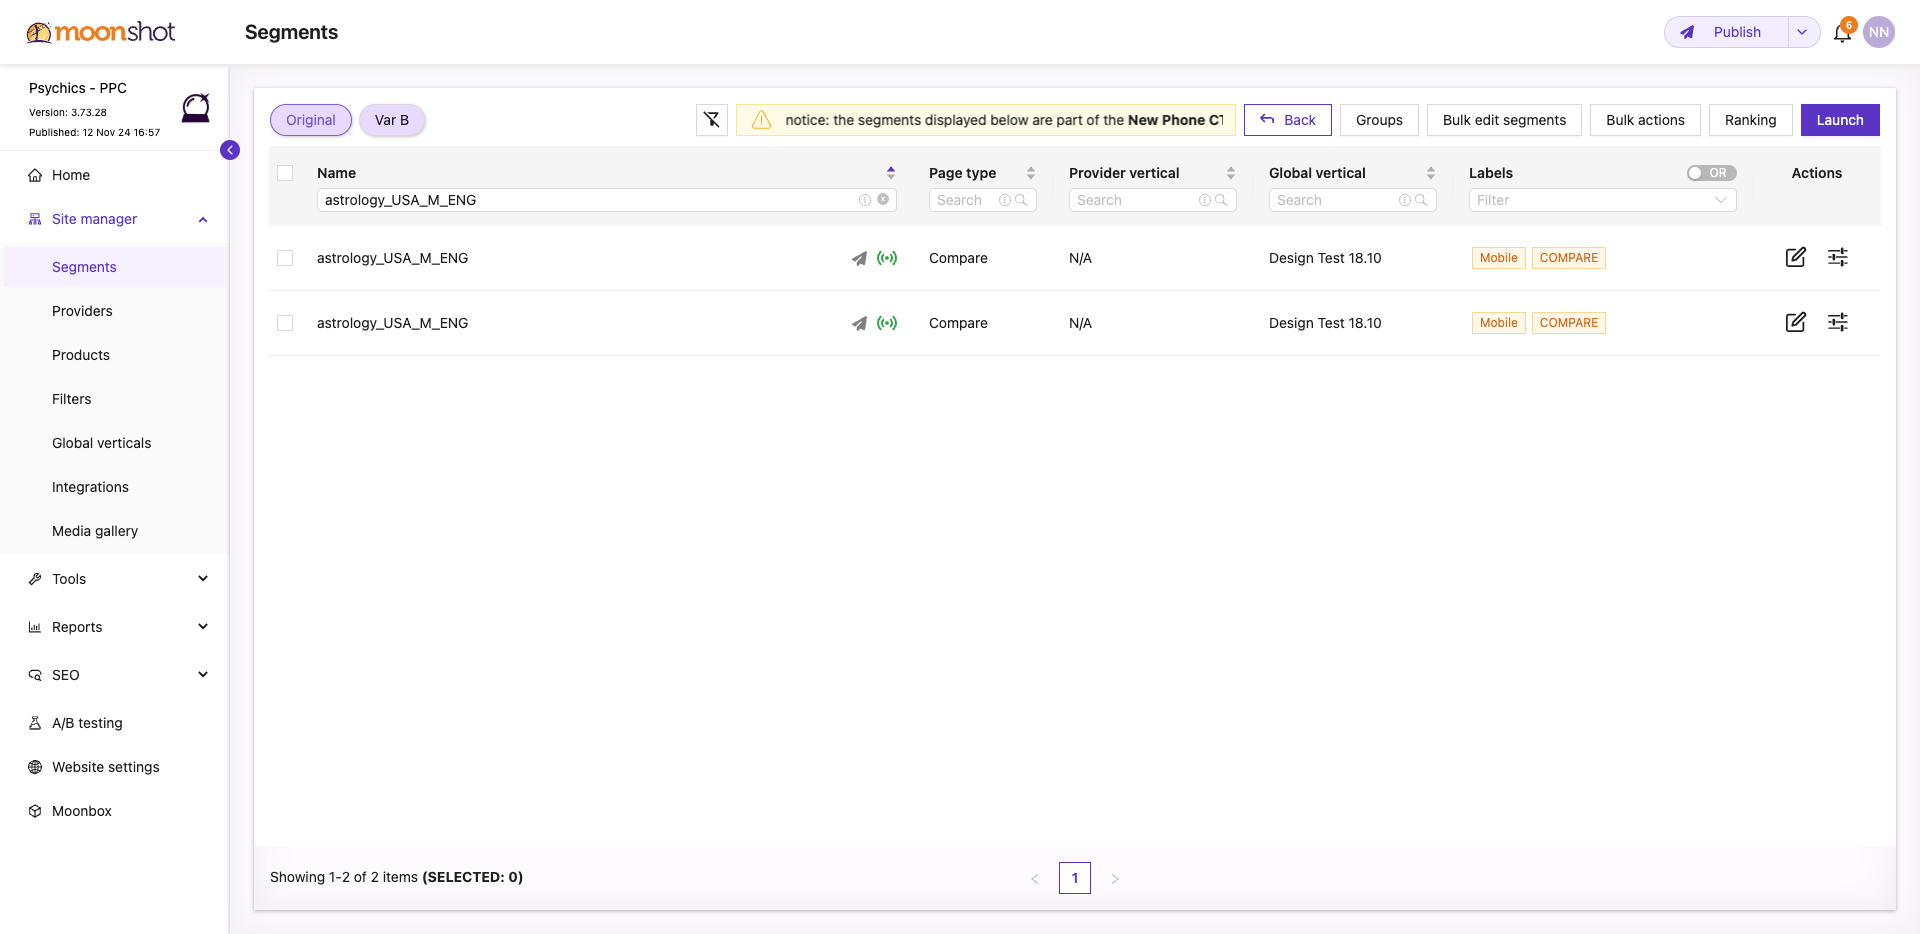The width and height of the screenshot is (1920, 934).
Task: Go to previous page arrow
Action: pos(1035,878)
